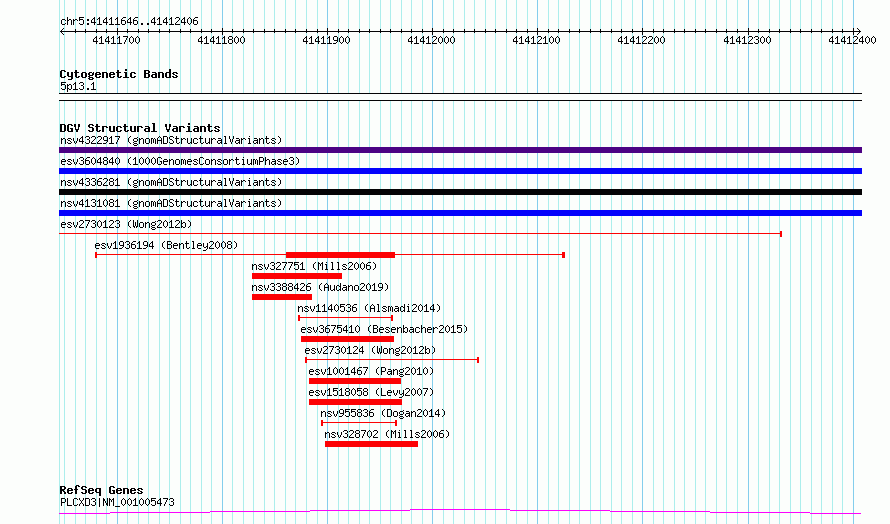This screenshot has width=890, height=524.
Task: Click the black nsv4336281 variant bar
Action: point(460,192)
